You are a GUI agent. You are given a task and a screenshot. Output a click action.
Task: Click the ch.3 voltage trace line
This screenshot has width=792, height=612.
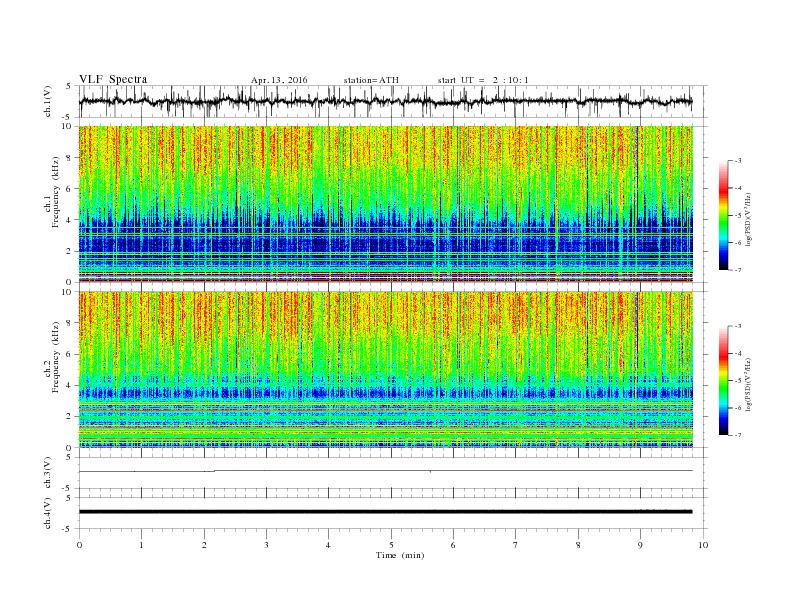[x=385, y=471]
